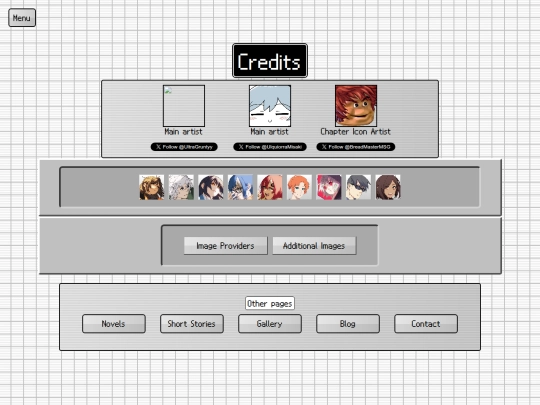Follow @UltraGruntyy on X
The image size is (540, 405).
coord(184,147)
